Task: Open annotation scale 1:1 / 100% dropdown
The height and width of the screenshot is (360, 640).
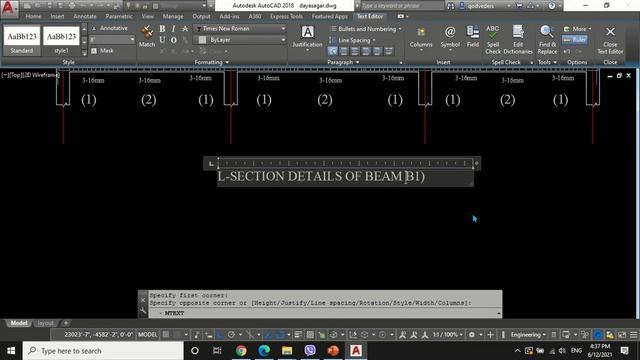Action: tap(448, 334)
